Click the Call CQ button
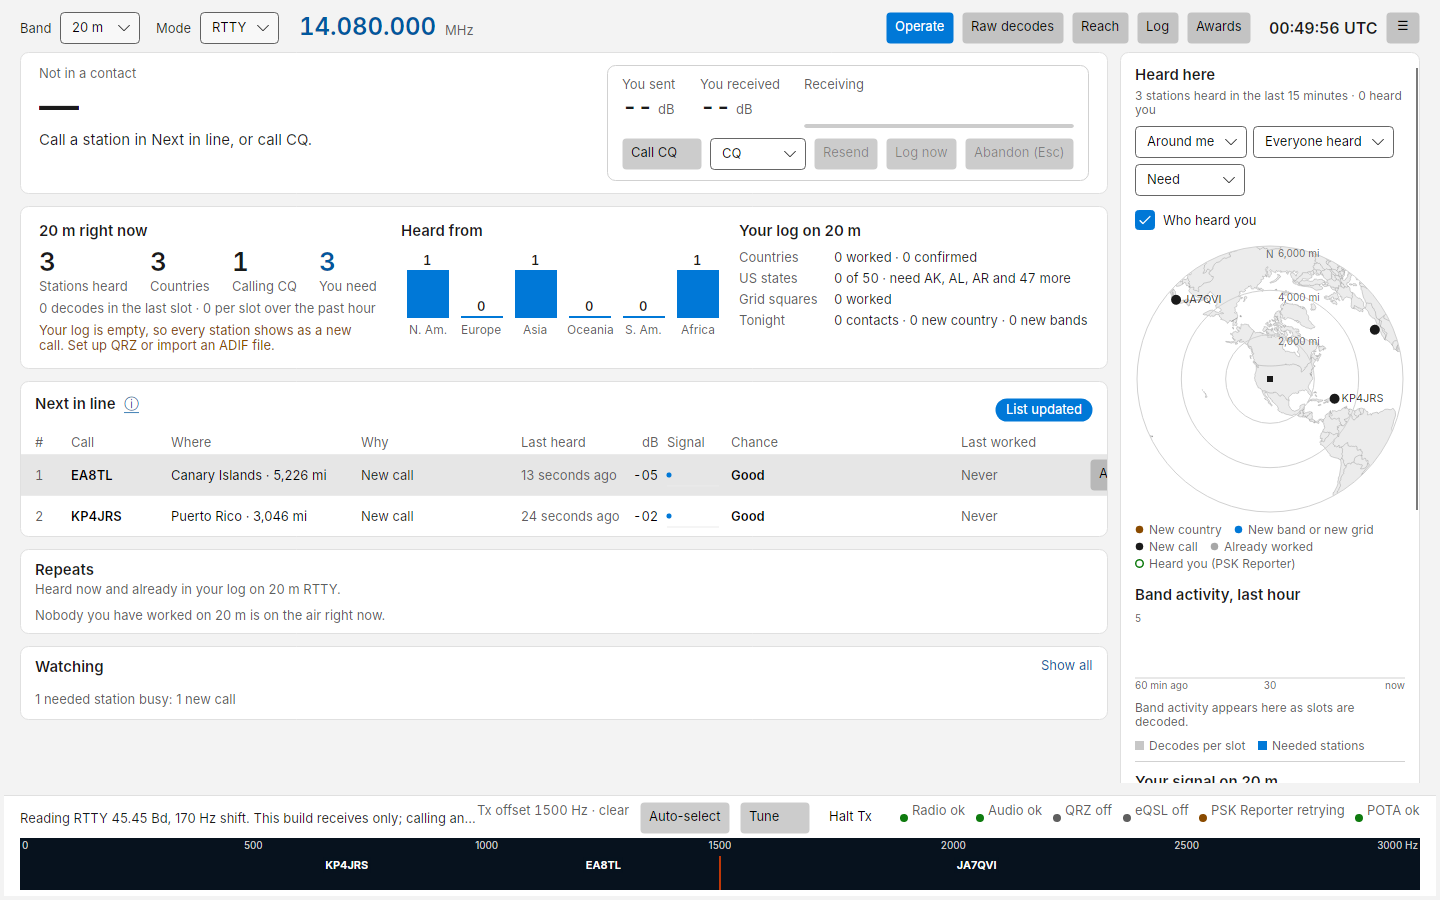This screenshot has height=900, width=1440. [x=662, y=153]
